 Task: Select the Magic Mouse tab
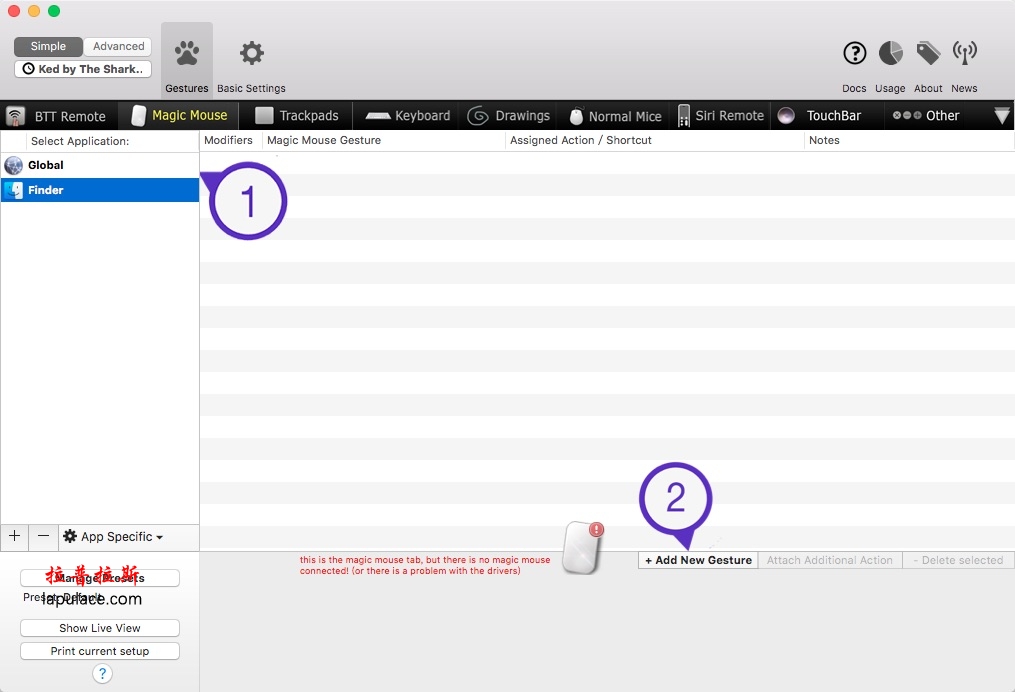[x=180, y=116]
